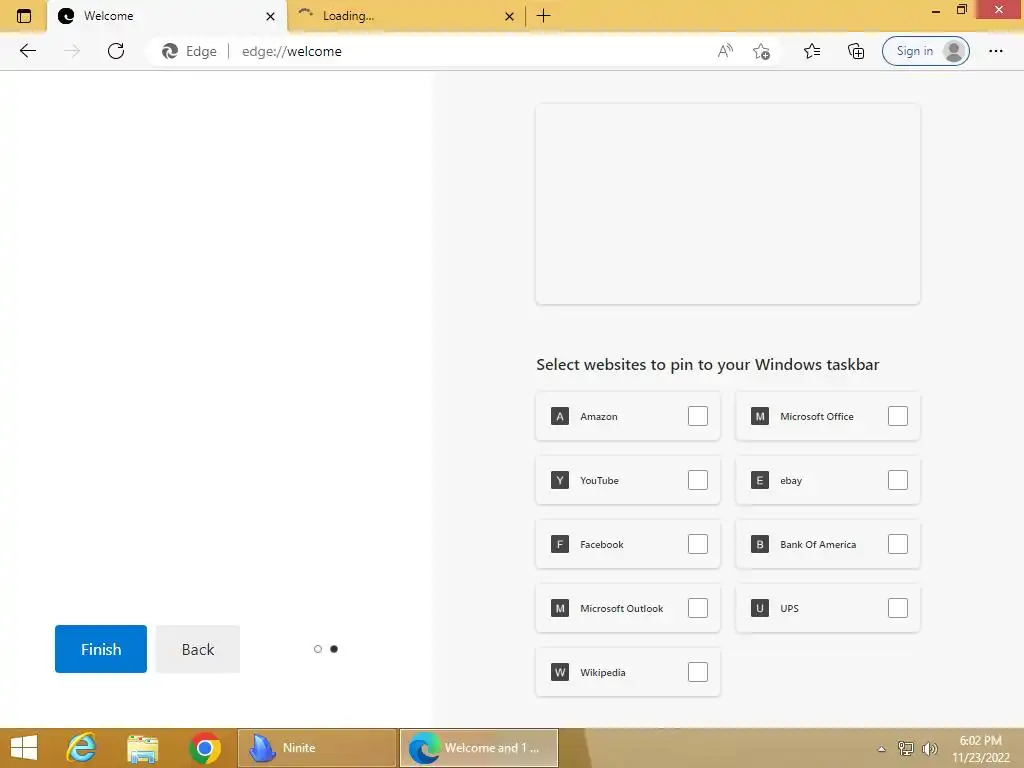The image size is (1024, 768).
Task: Click the YouTube letter icon
Action: (560, 480)
